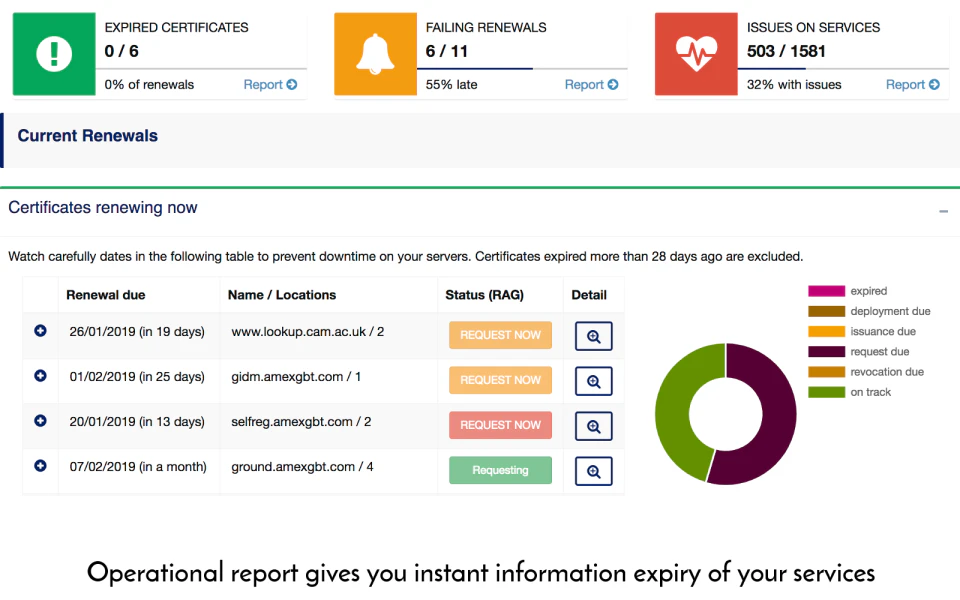
Task: Collapse the Certificates renewing now panel
Action: point(943,211)
